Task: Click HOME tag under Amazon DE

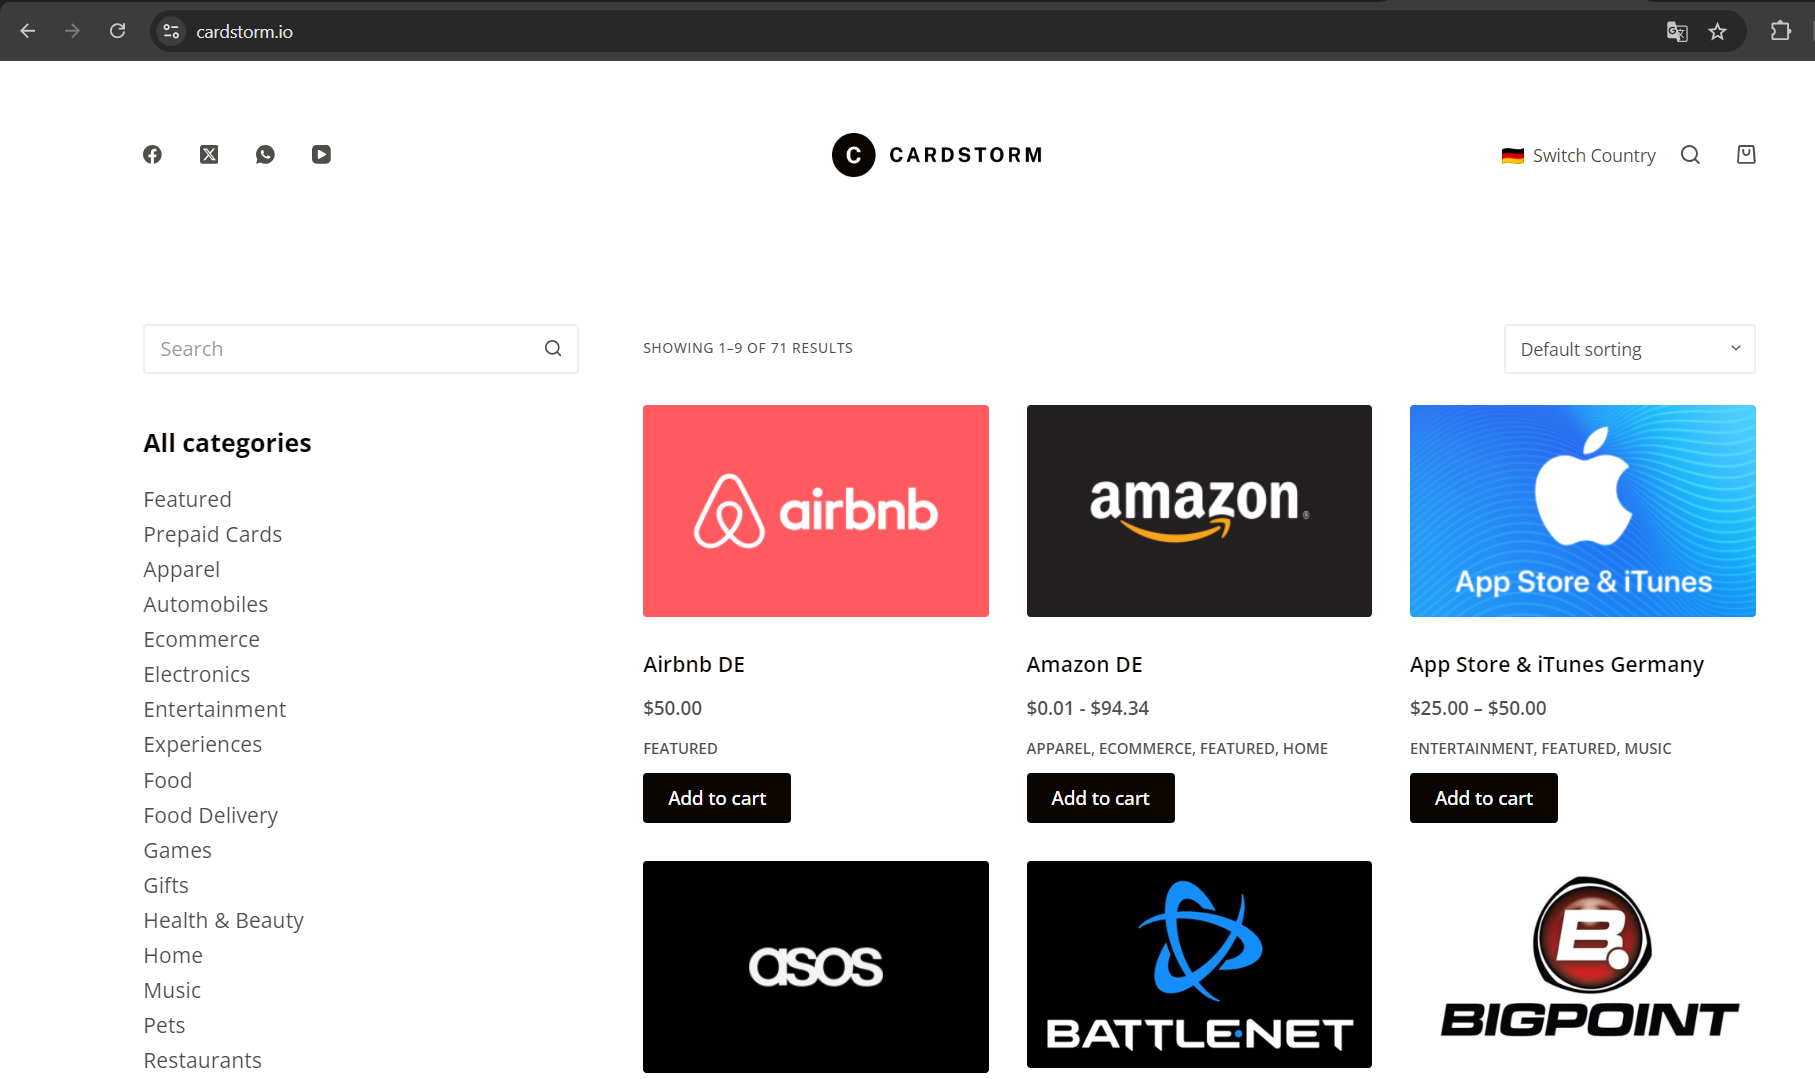Action: click(1305, 748)
